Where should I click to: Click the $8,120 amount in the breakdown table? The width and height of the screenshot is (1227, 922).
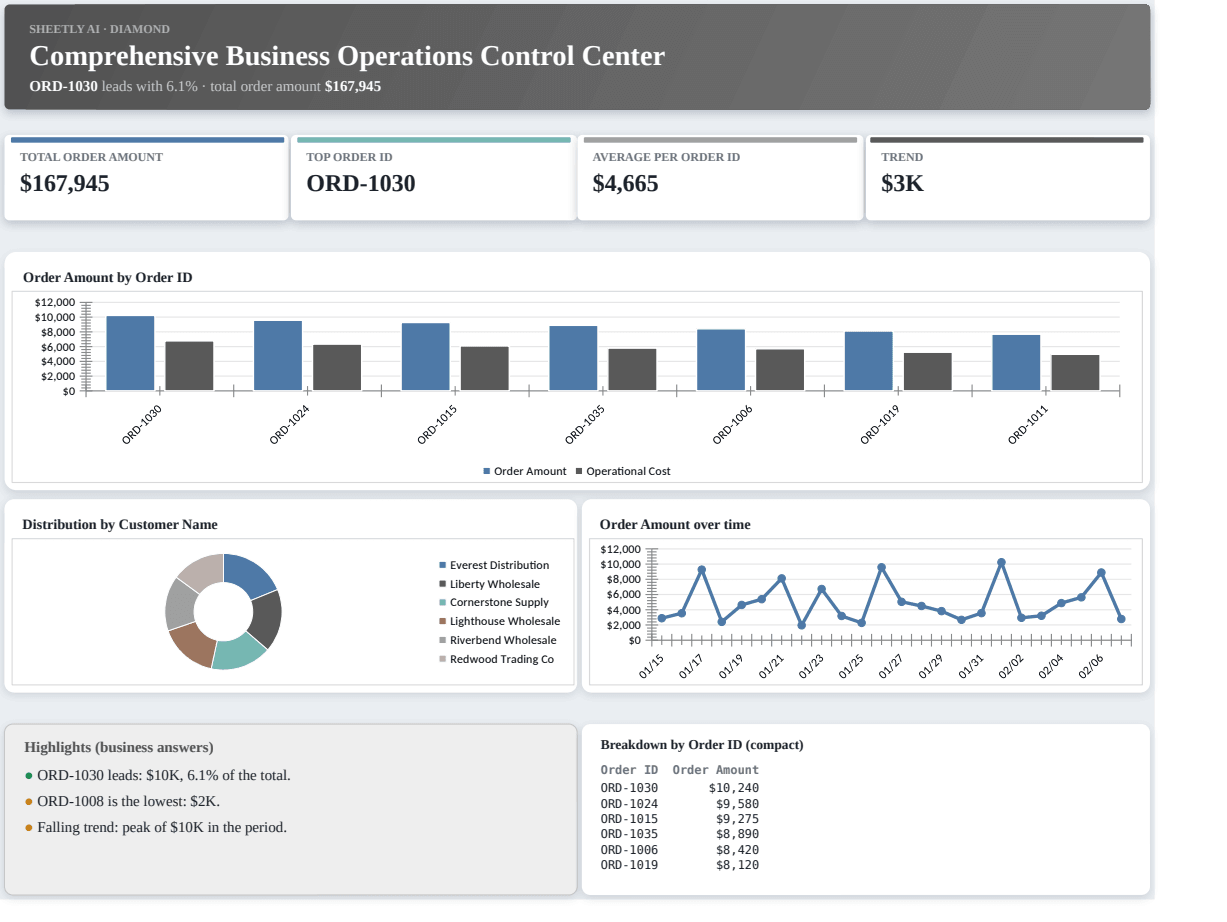tap(737, 865)
